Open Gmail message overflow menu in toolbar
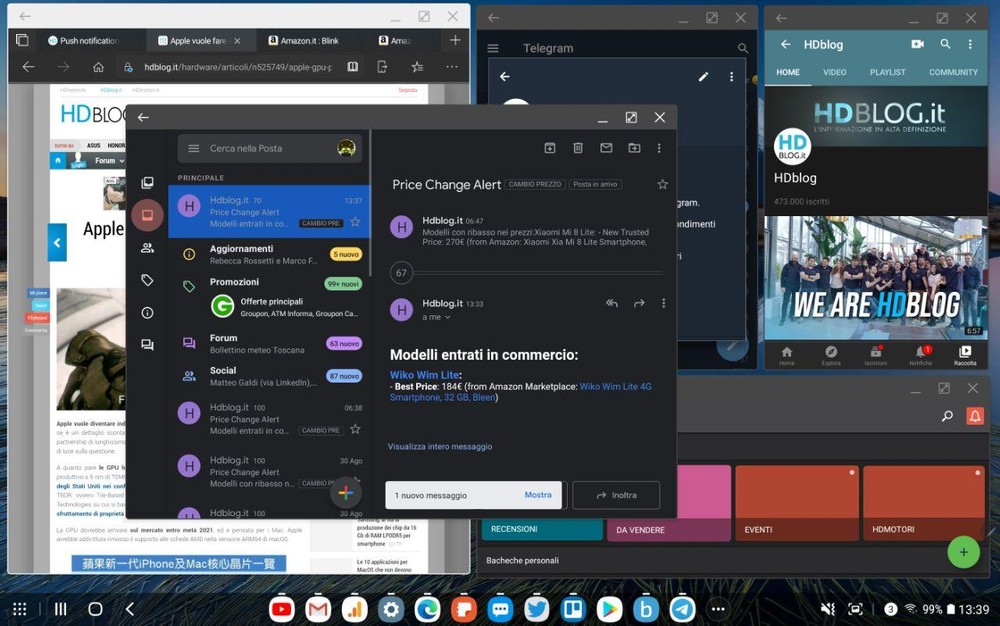Viewport: 1000px width, 626px height. point(659,148)
